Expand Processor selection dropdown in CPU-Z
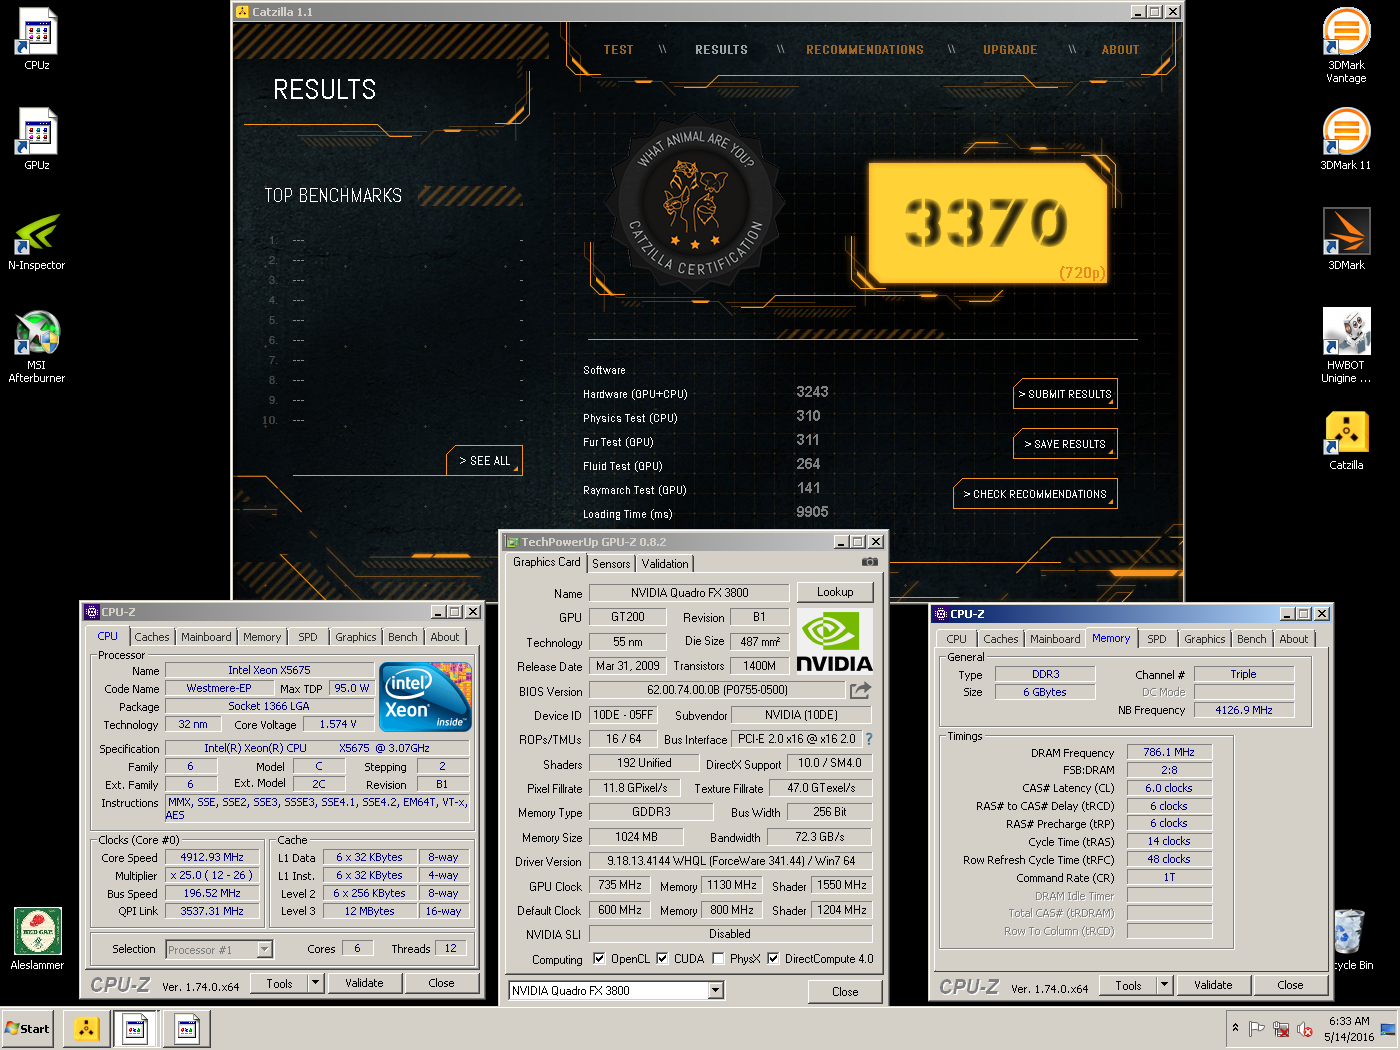Viewport: 1400px width, 1050px height. pyautogui.click(x=265, y=950)
